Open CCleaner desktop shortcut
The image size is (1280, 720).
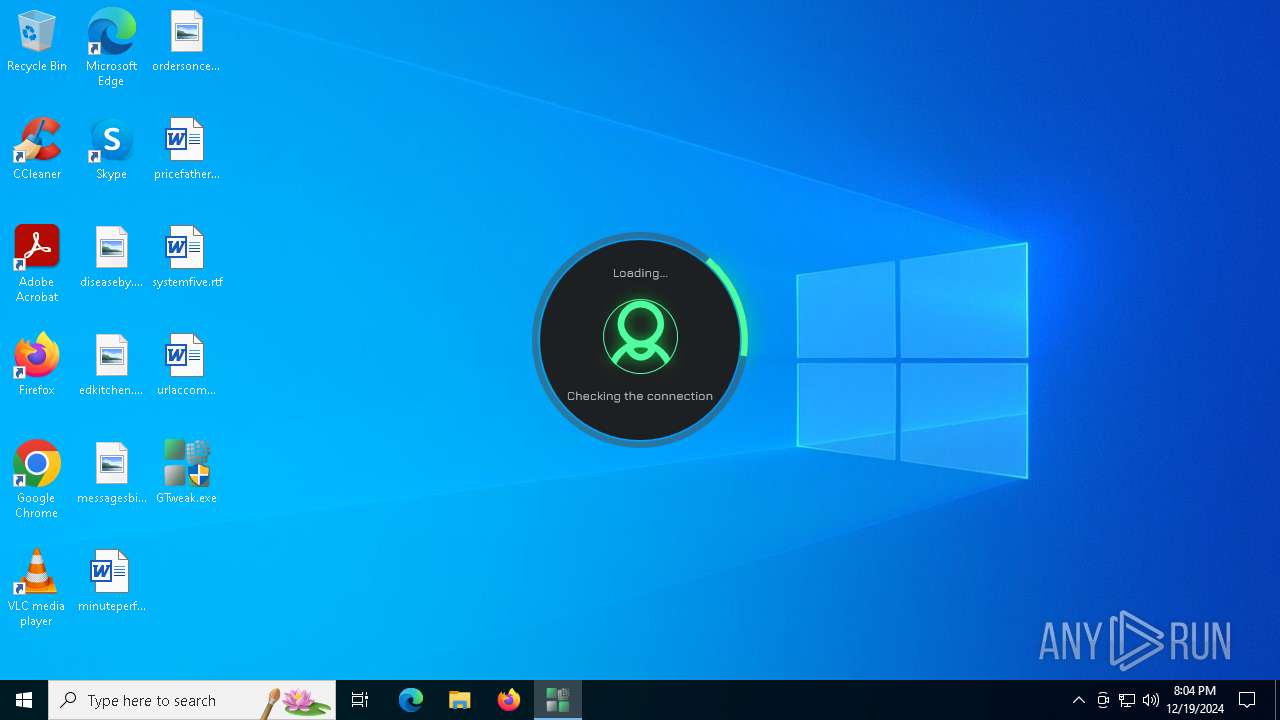click(x=37, y=150)
